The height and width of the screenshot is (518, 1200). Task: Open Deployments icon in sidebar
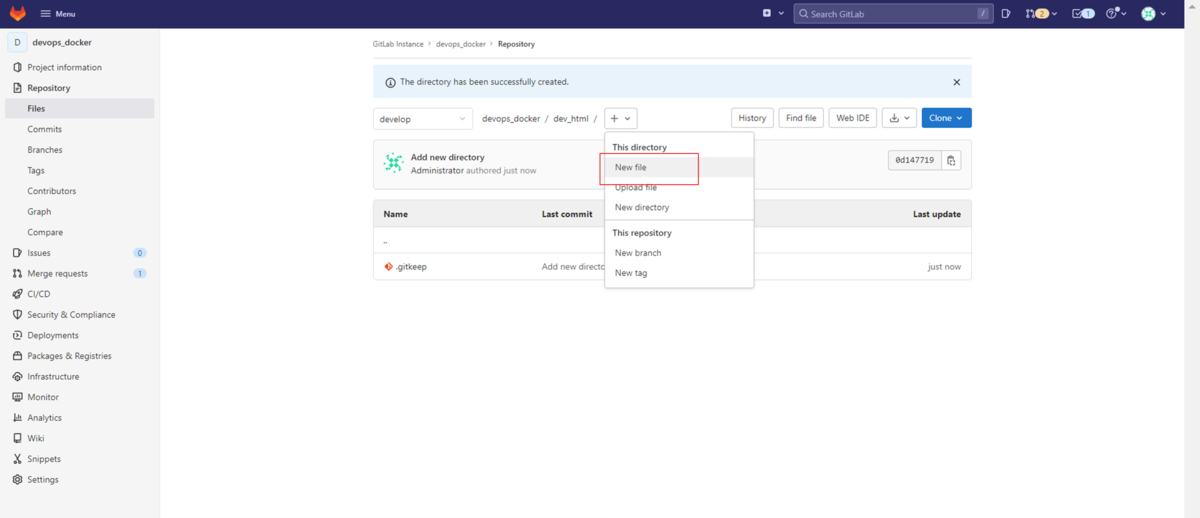tap(17, 335)
